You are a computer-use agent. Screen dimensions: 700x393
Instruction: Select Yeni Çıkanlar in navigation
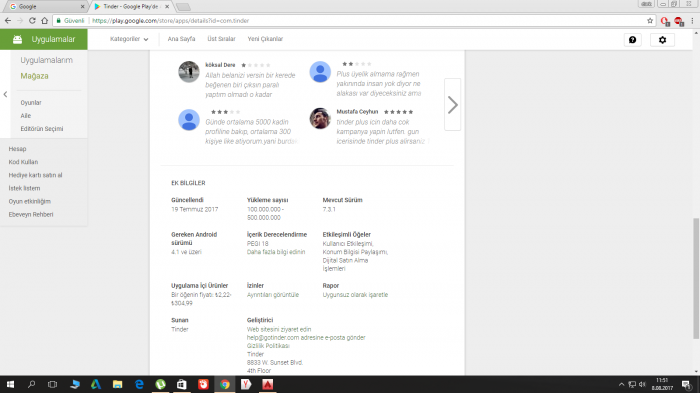[x=265, y=39]
